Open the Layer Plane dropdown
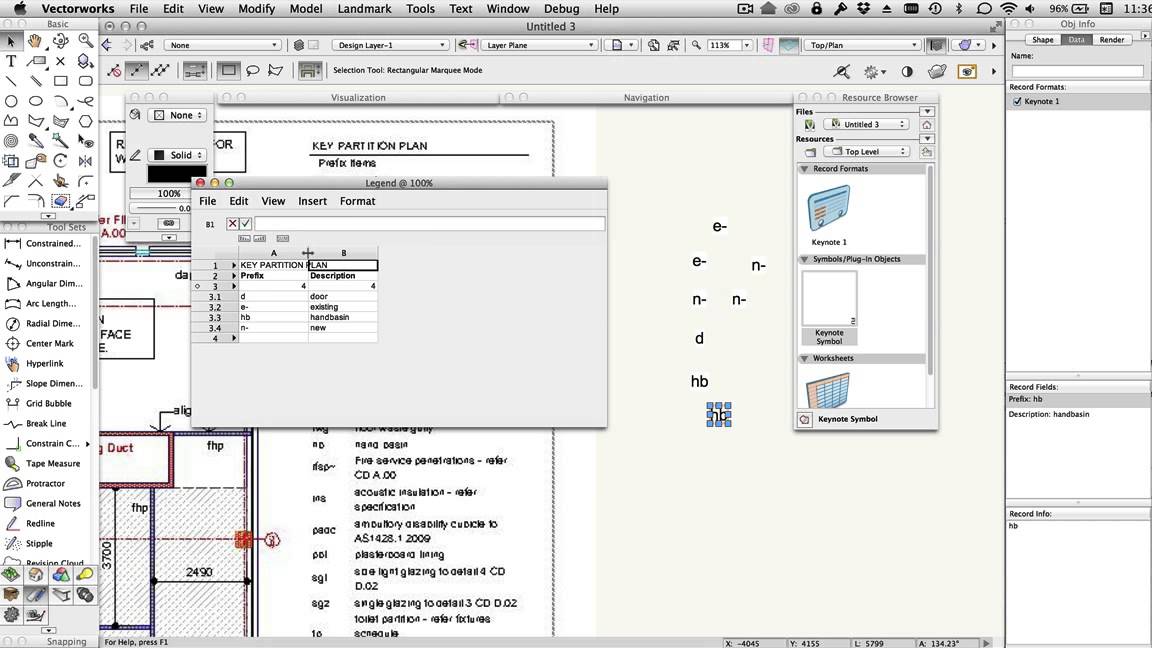 (x=540, y=45)
